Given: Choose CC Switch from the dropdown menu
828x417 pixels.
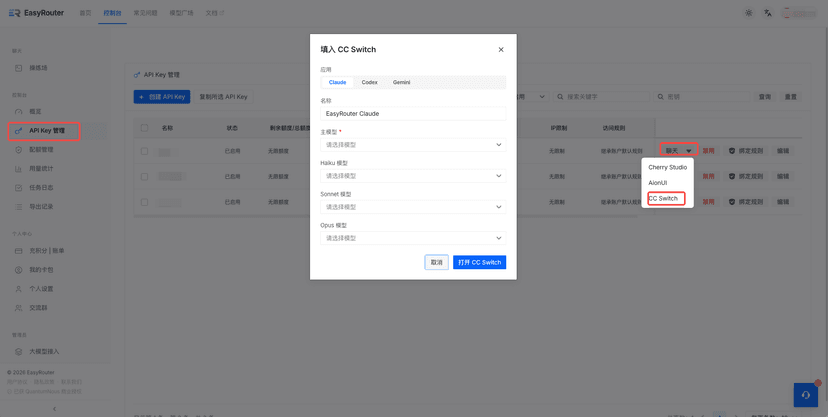Looking at the screenshot, I should click(x=667, y=198).
